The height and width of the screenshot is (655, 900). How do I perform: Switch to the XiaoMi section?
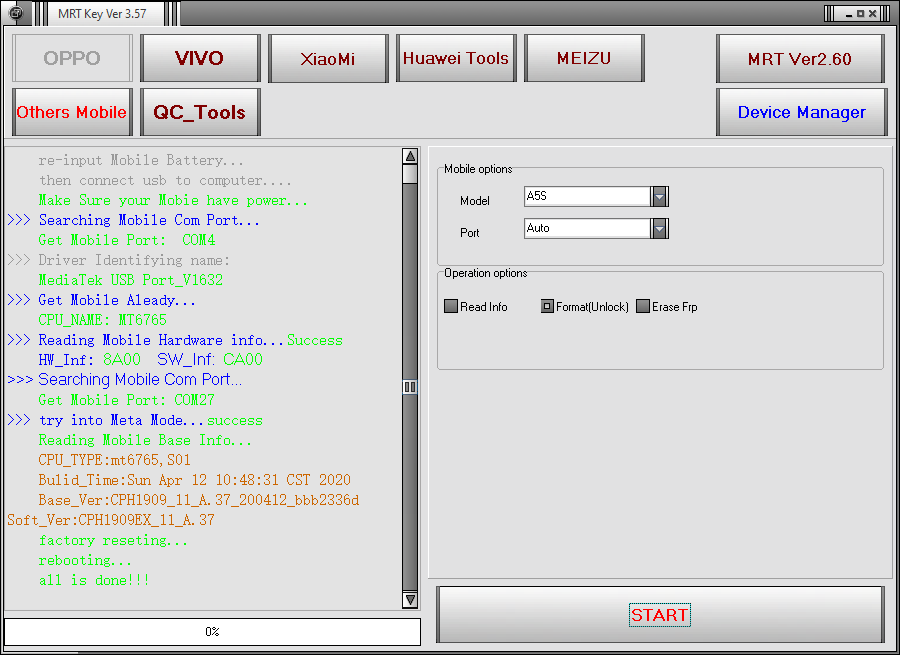pyautogui.click(x=328, y=58)
